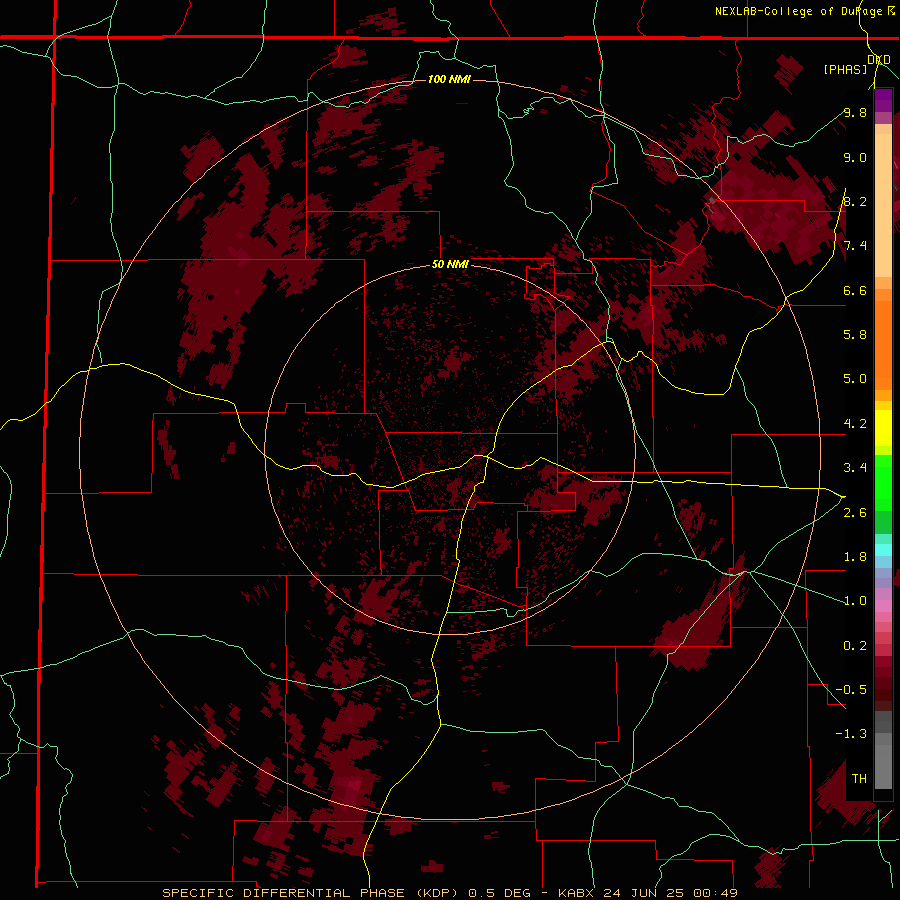Viewport: 900px width, 900px height.
Task: Click the 1.0 scale value
Action: 855,601
